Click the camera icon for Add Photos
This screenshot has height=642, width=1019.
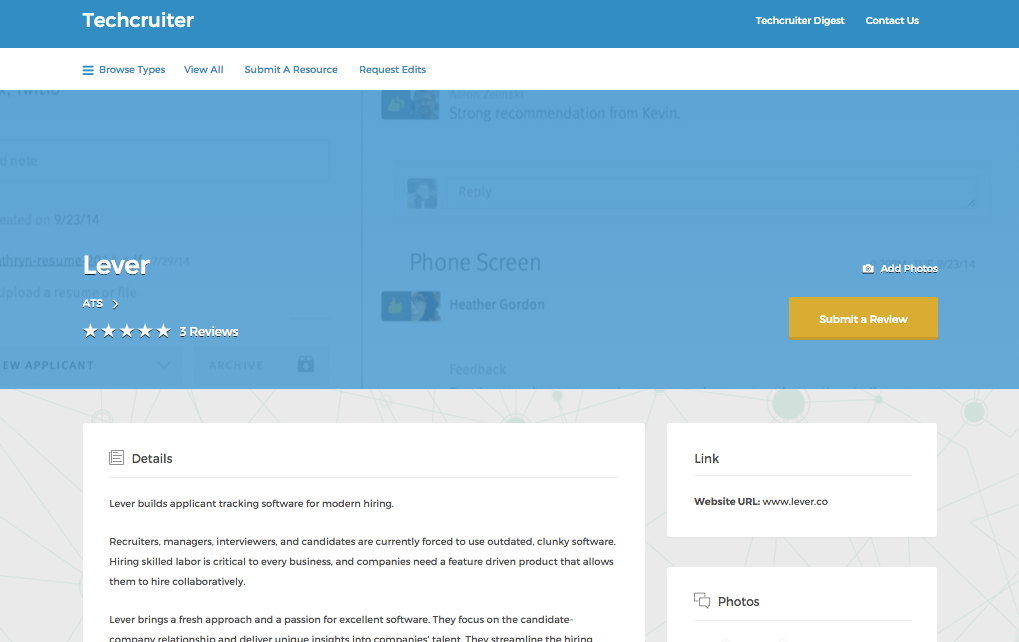pos(868,269)
